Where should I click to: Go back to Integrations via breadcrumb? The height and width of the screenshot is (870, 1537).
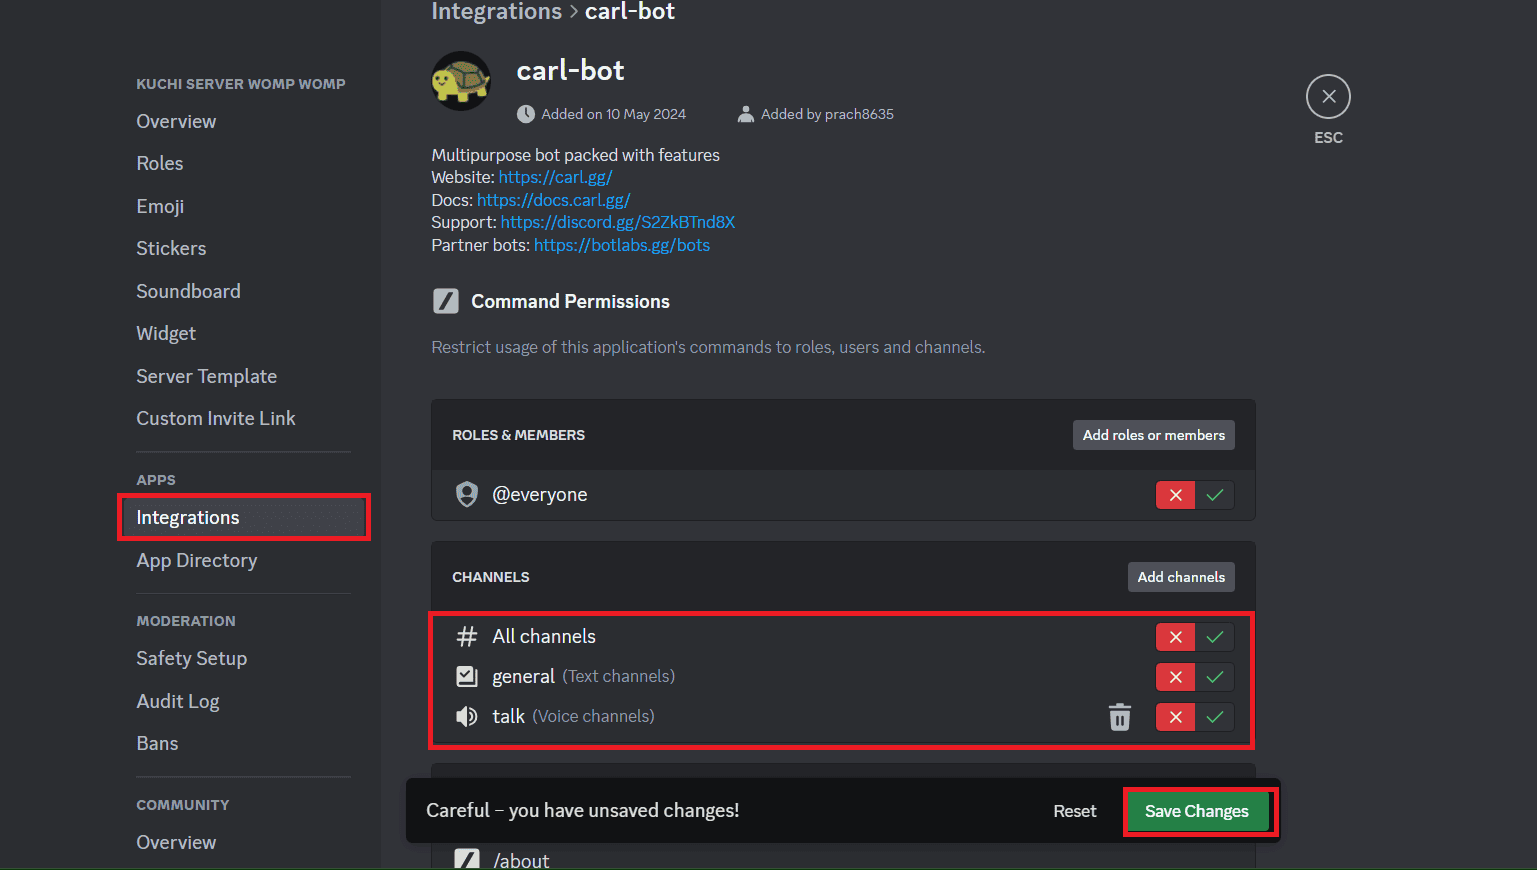(496, 11)
